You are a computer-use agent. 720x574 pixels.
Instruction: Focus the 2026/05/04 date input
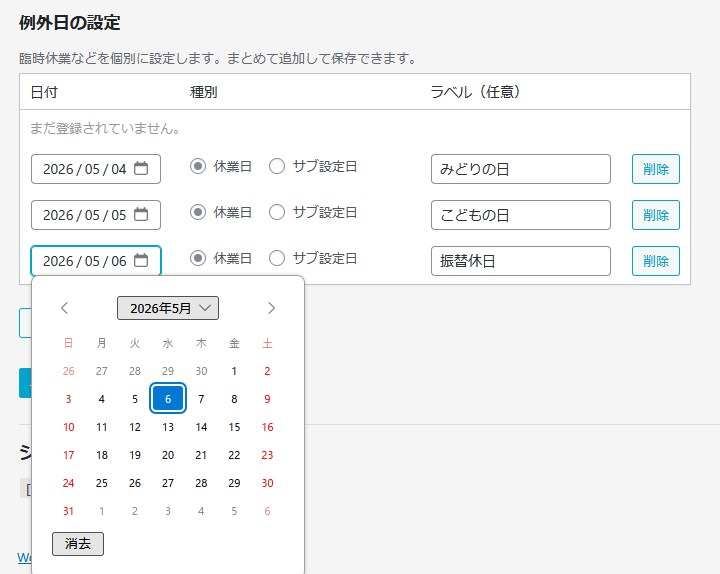click(x=96, y=169)
